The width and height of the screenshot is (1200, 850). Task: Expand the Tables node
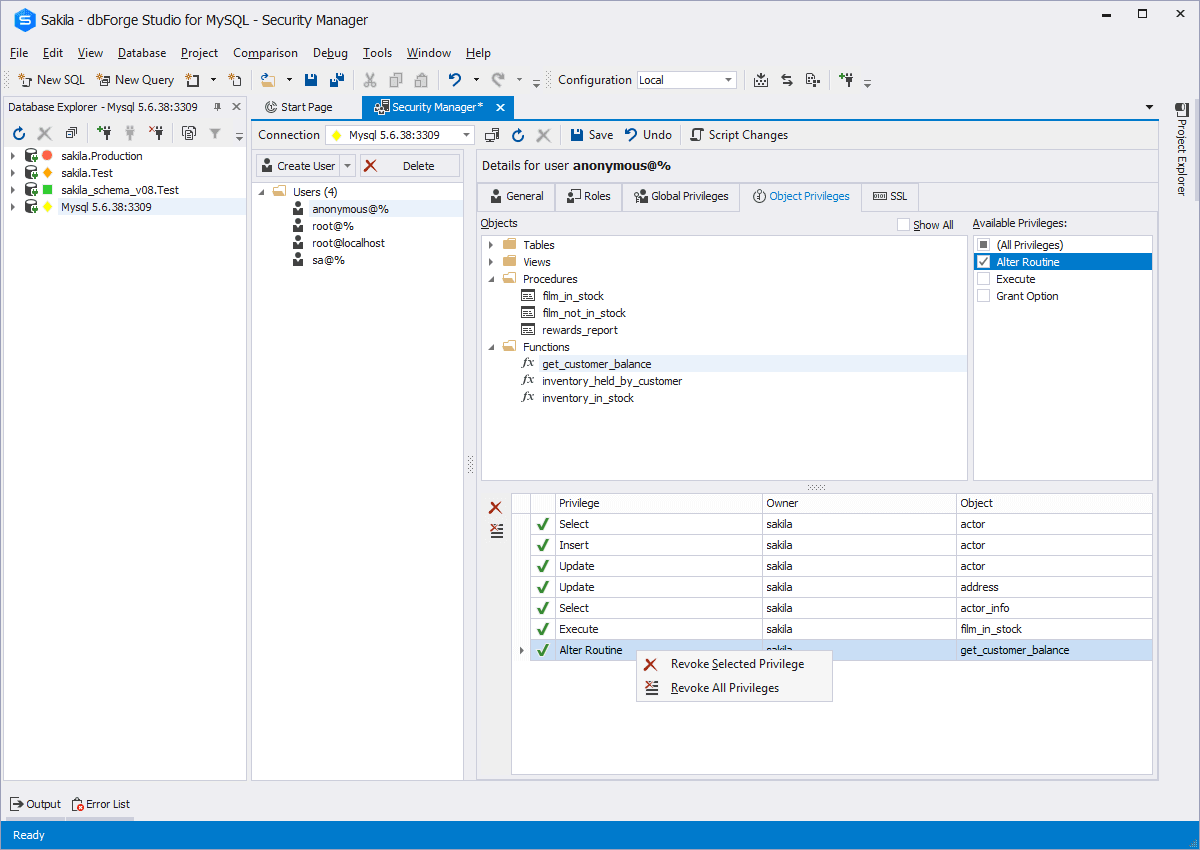point(491,245)
